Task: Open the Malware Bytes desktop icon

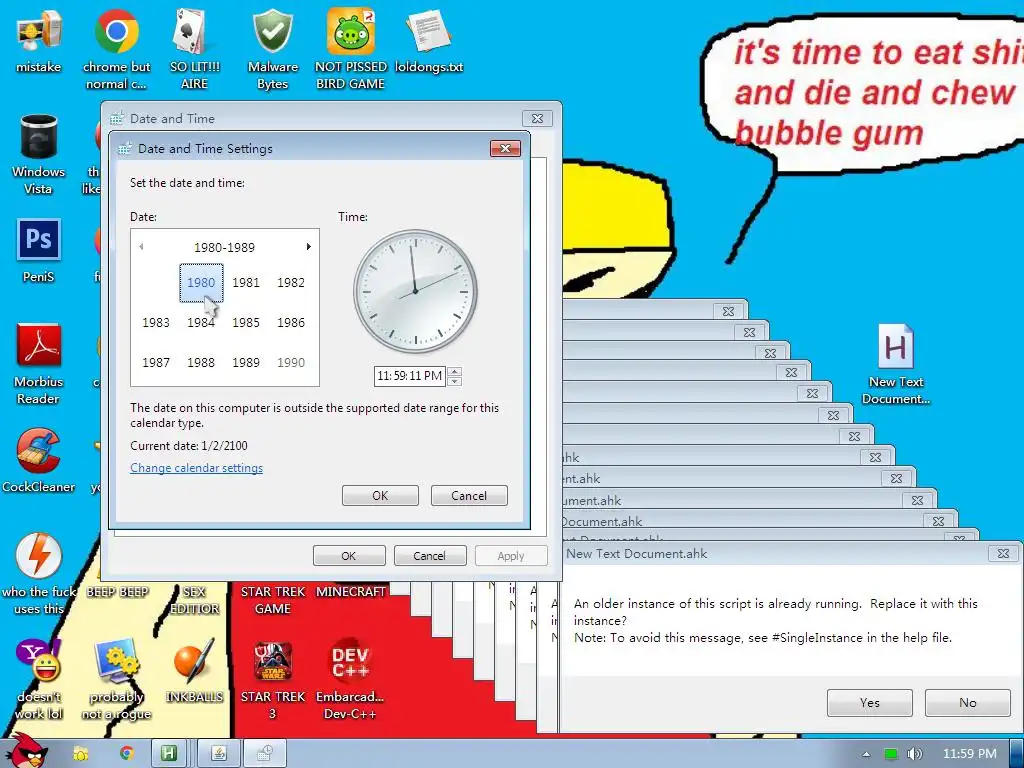Action: [x=272, y=49]
